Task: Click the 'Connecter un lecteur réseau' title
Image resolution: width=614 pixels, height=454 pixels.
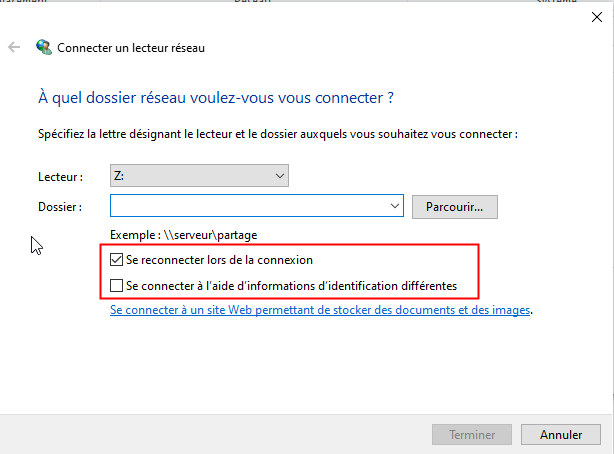Action: pyautogui.click(x=132, y=47)
